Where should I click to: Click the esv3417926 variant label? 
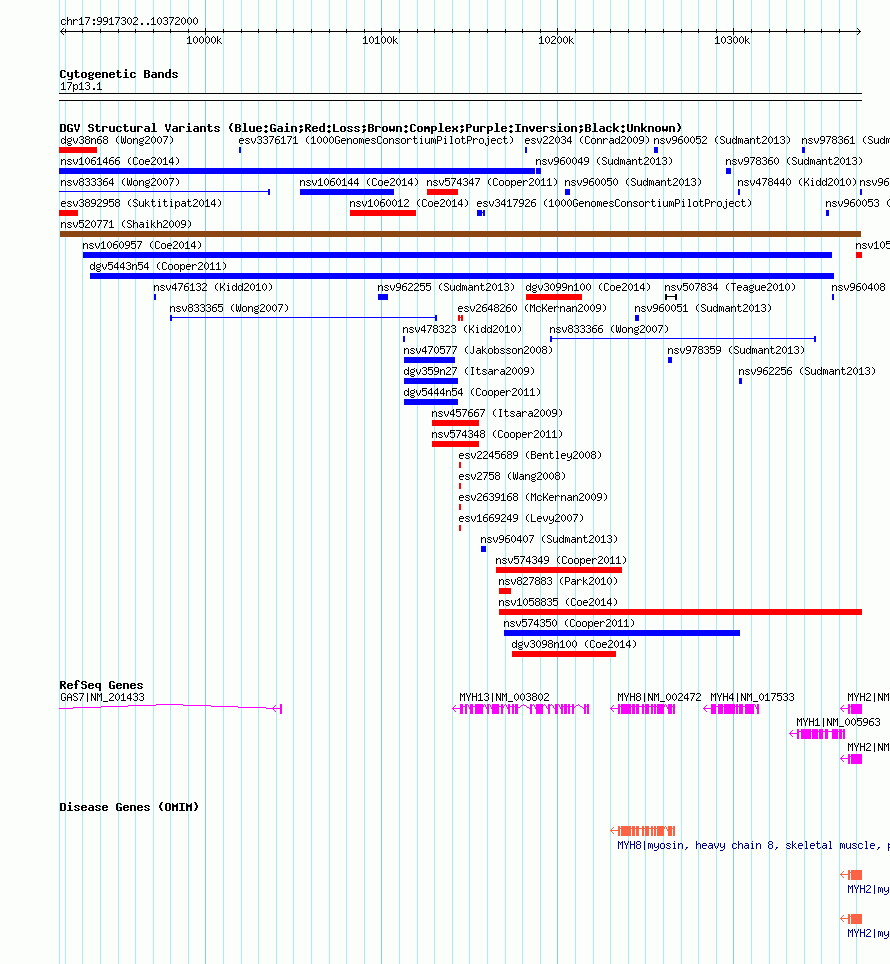click(614, 203)
